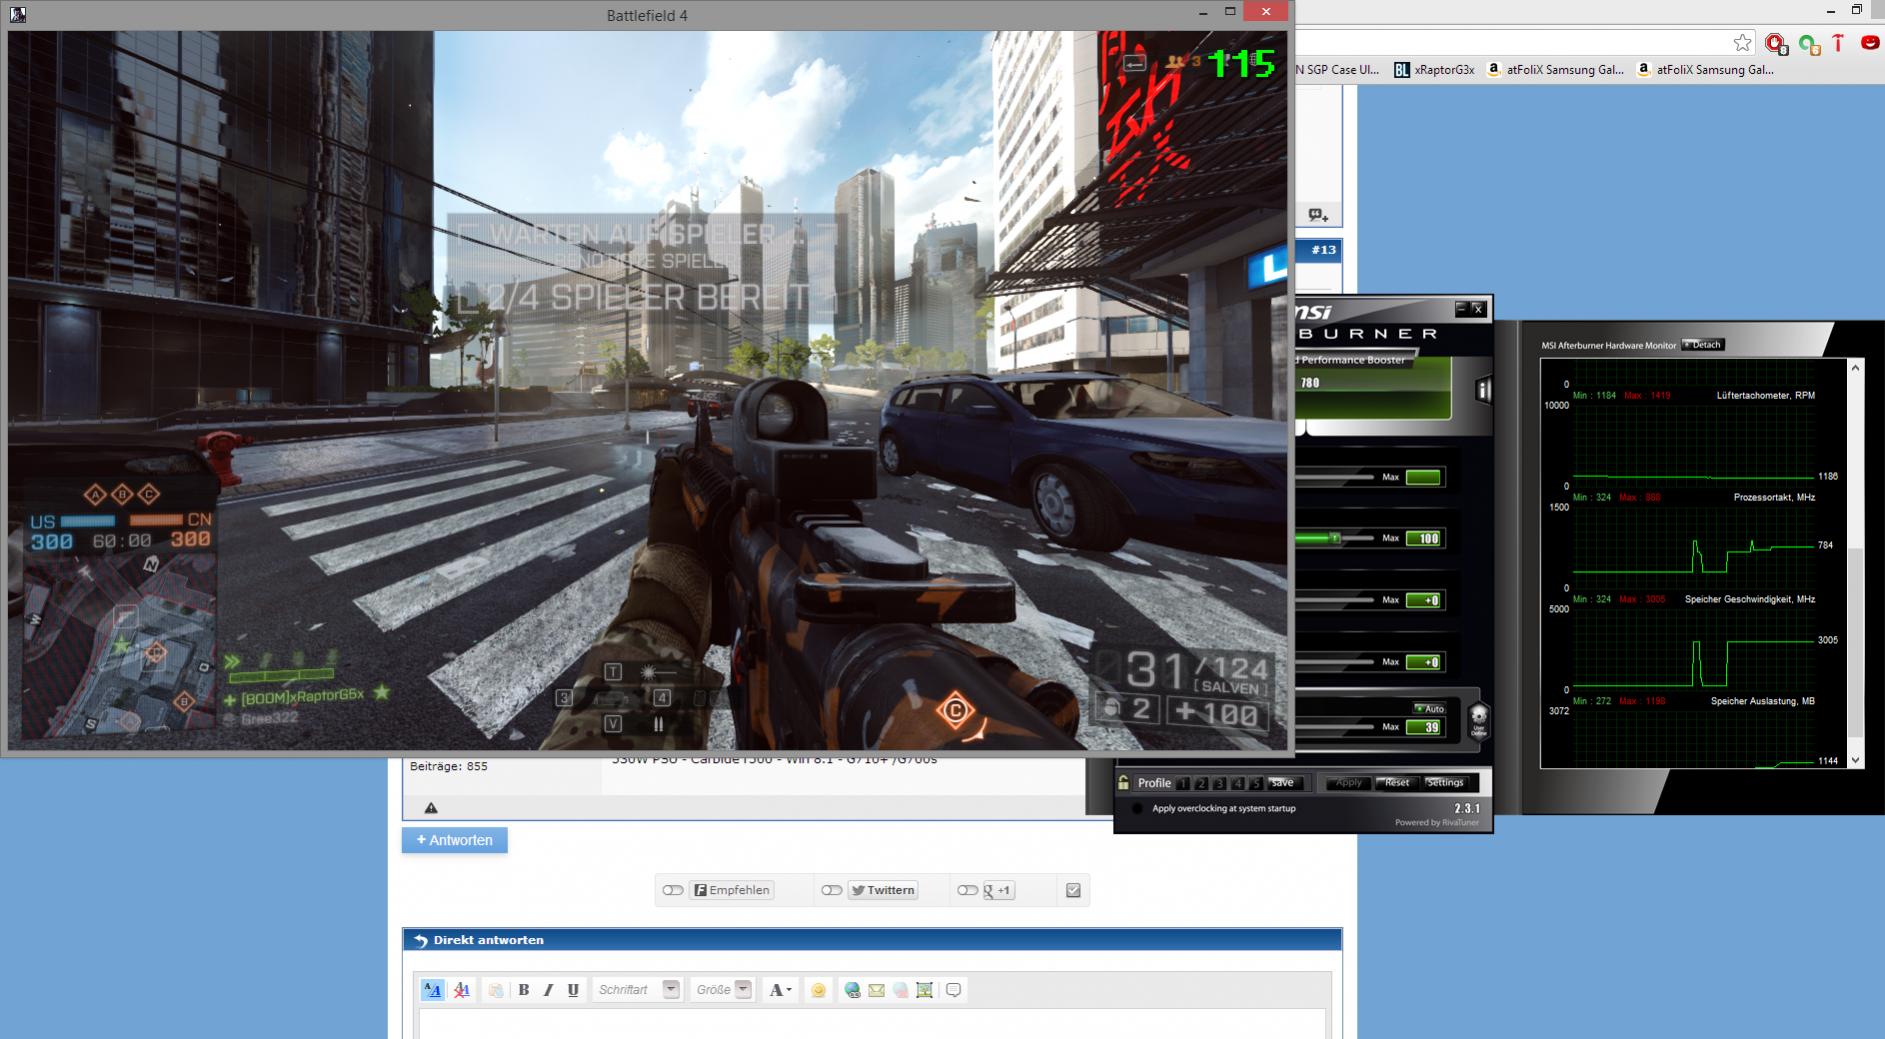
Task: Click Detach on the Hardware Monitor
Action: point(1703,345)
